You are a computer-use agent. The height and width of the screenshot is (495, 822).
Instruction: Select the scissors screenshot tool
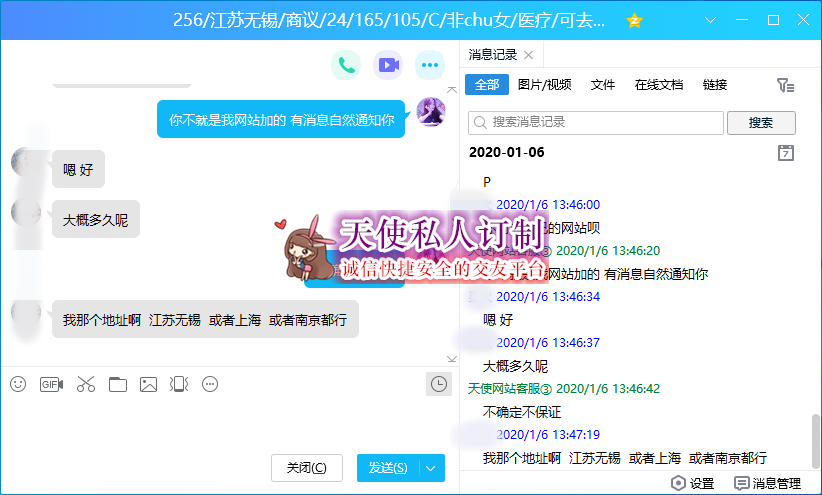(x=85, y=384)
